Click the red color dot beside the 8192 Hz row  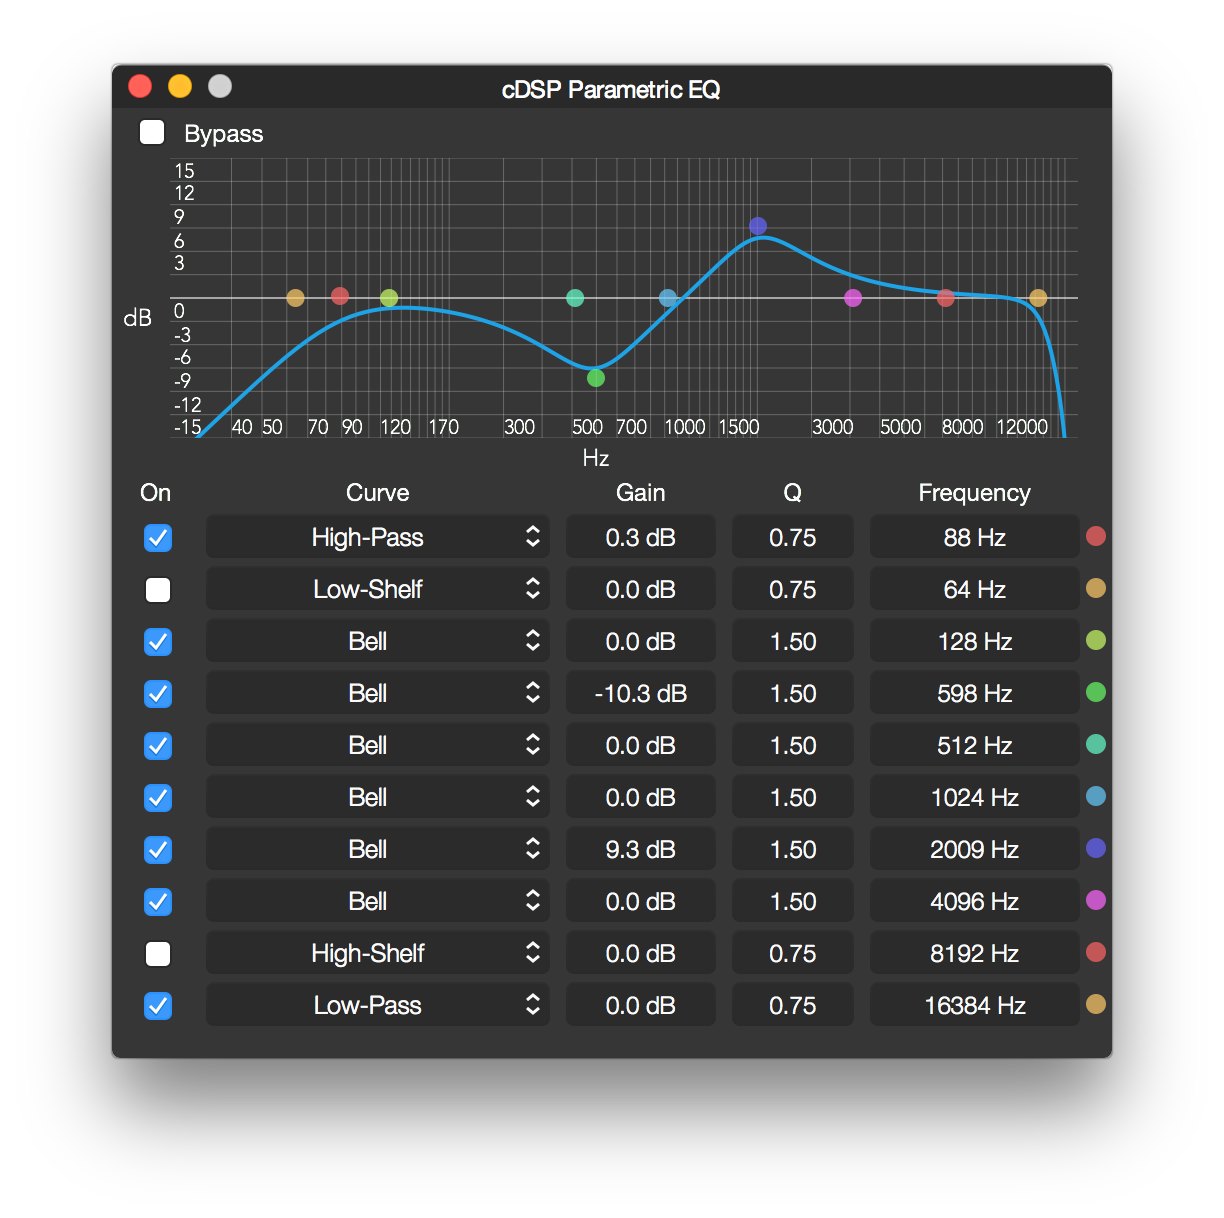coord(1096,952)
